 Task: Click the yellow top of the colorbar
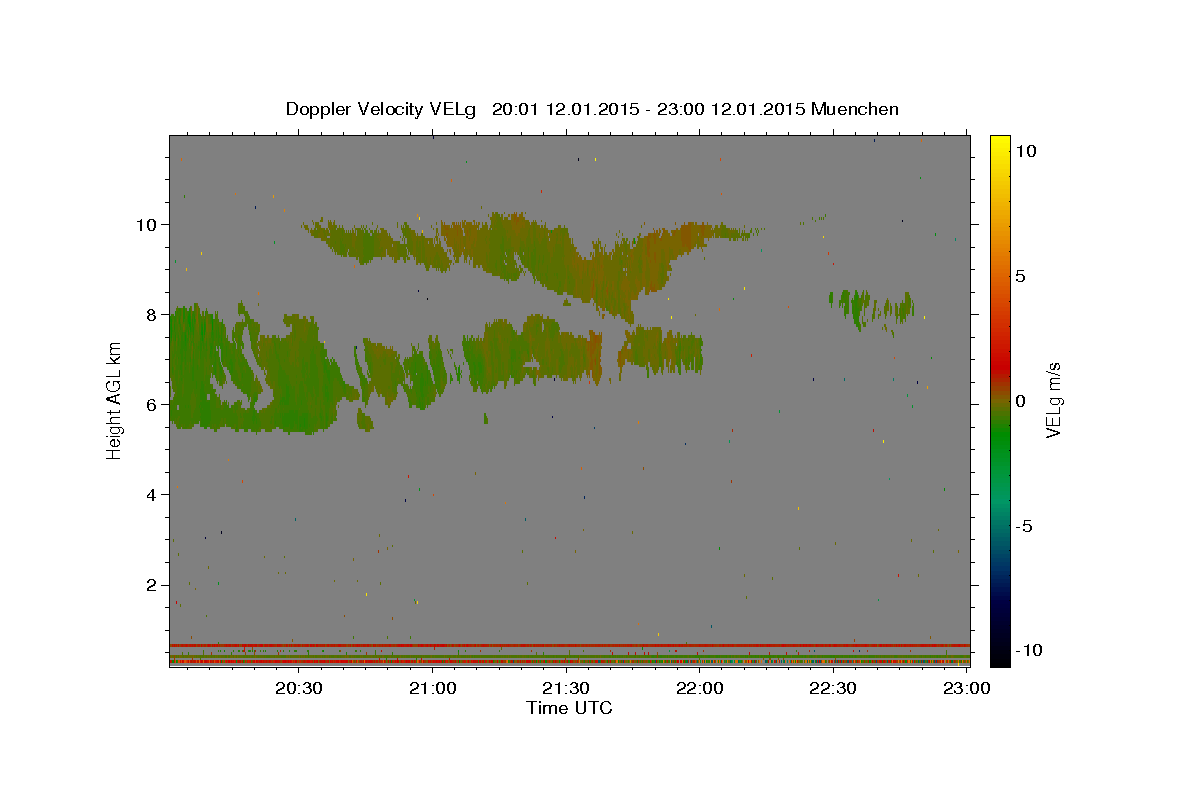point(1000,142)
